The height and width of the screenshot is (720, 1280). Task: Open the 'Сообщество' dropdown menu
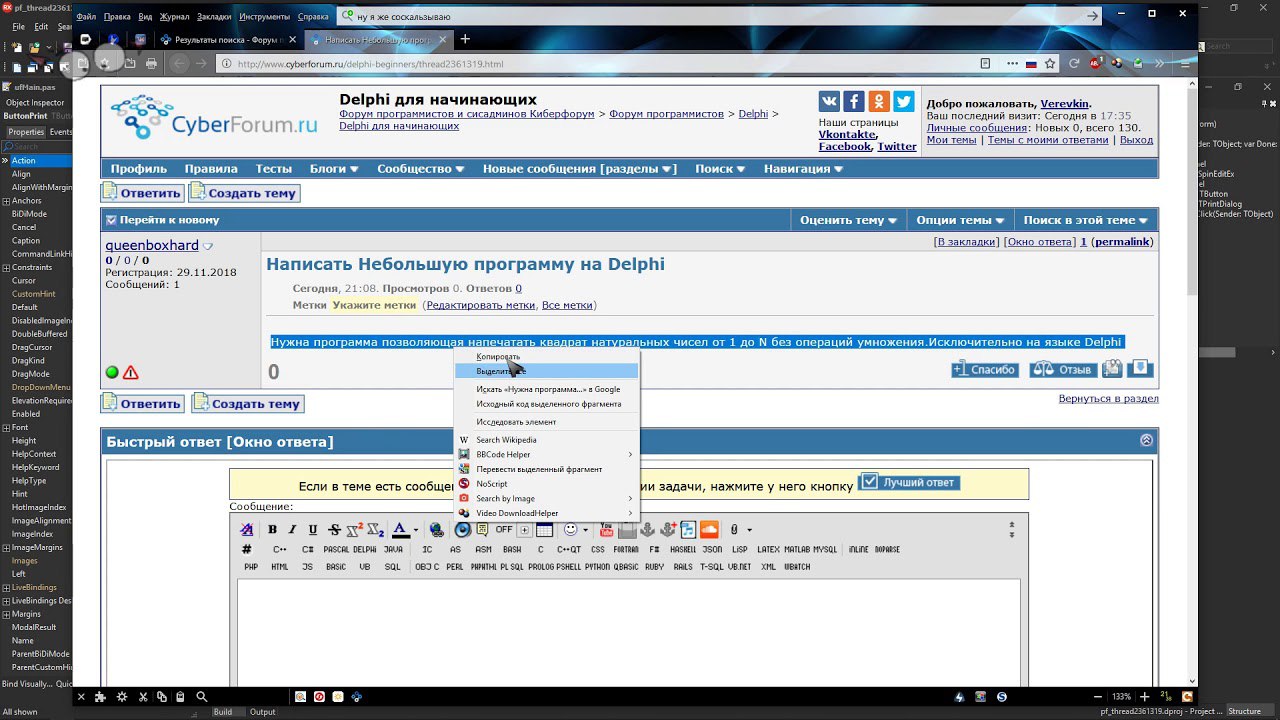[420, 169]
